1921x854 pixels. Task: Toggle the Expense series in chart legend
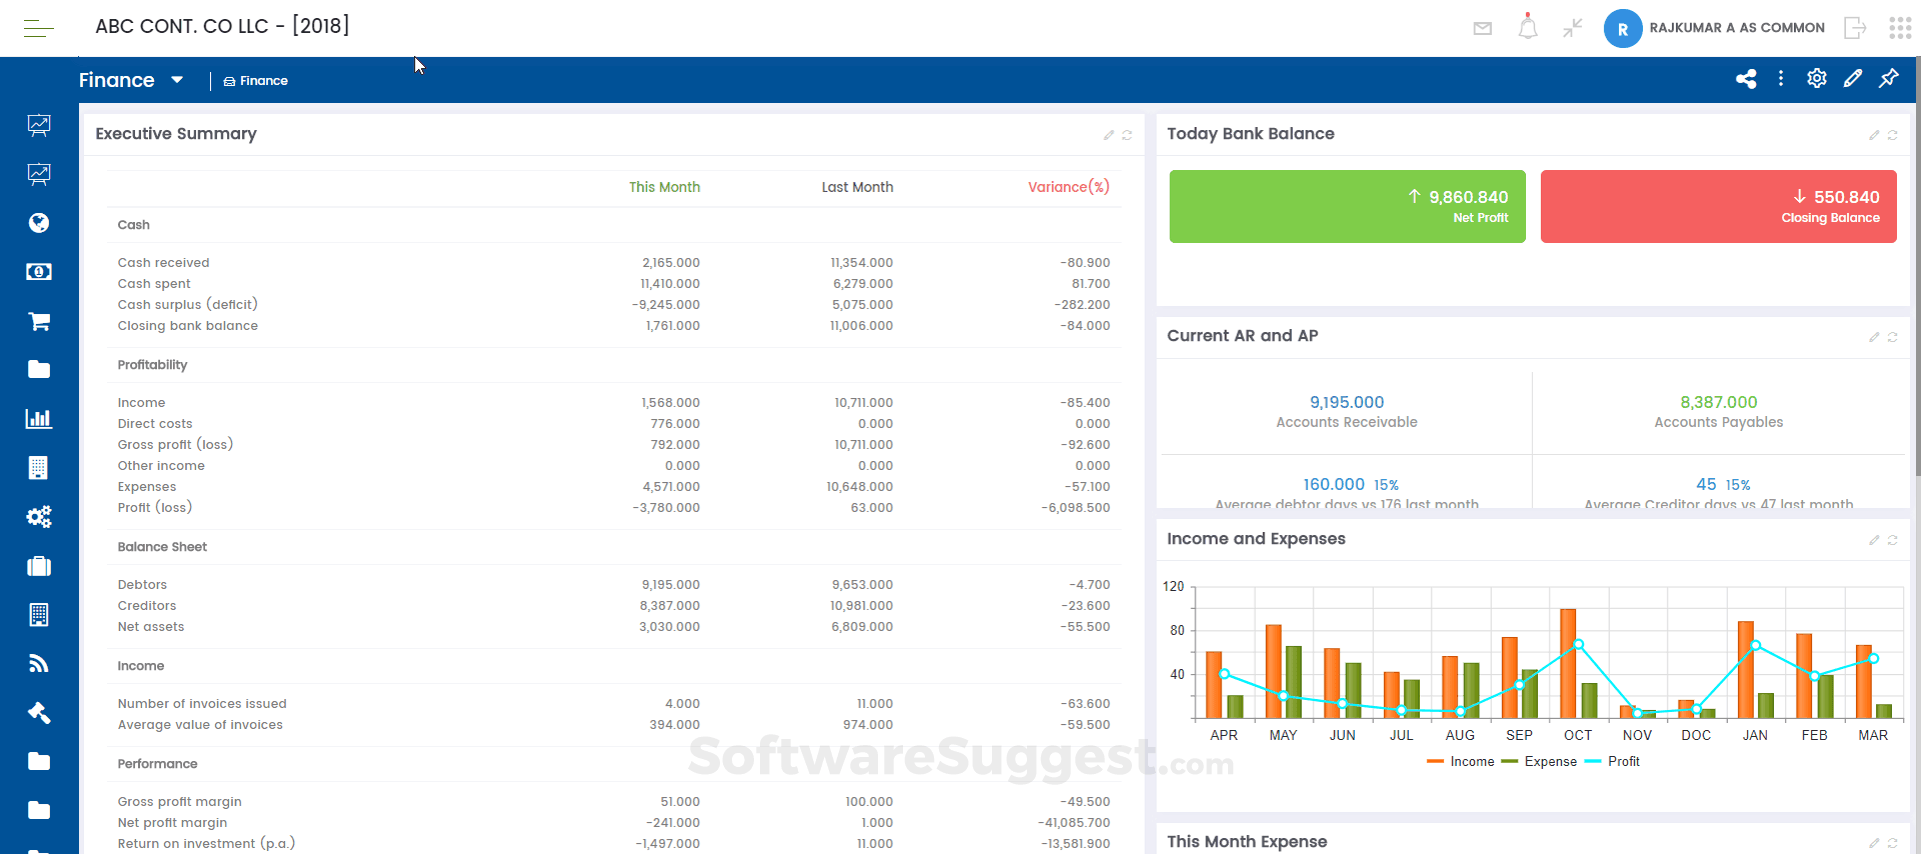click(1539, 762)
